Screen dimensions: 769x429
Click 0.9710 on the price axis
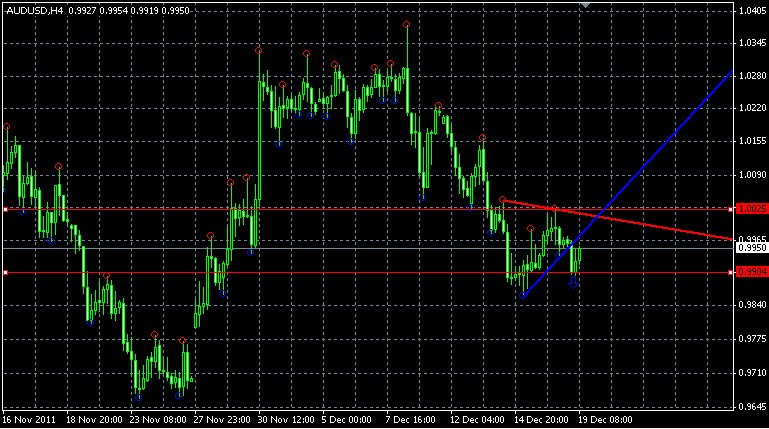coord(752,373)
